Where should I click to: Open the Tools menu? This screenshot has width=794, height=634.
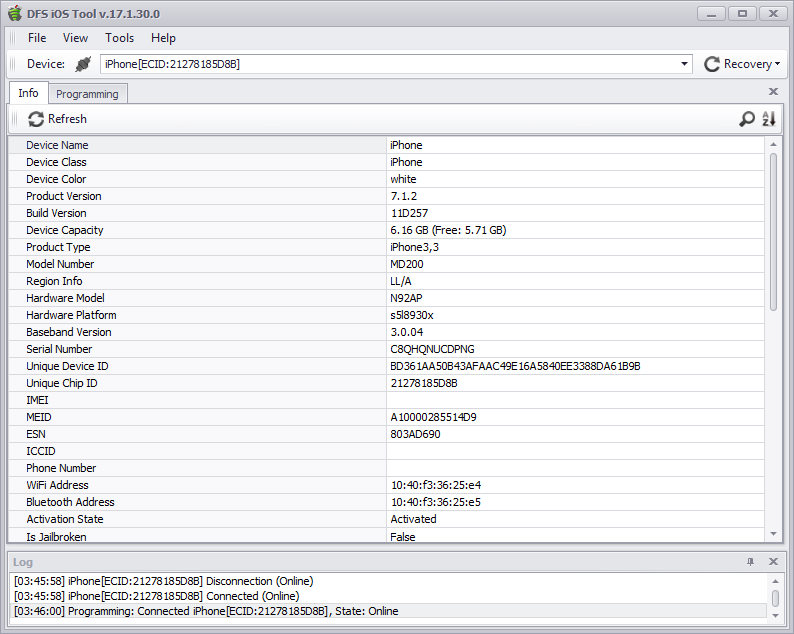tap(120, 38)
